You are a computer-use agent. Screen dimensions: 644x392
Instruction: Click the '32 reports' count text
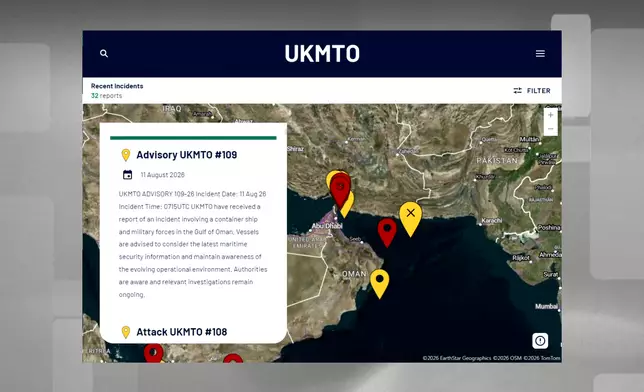[x=106, y=96]
